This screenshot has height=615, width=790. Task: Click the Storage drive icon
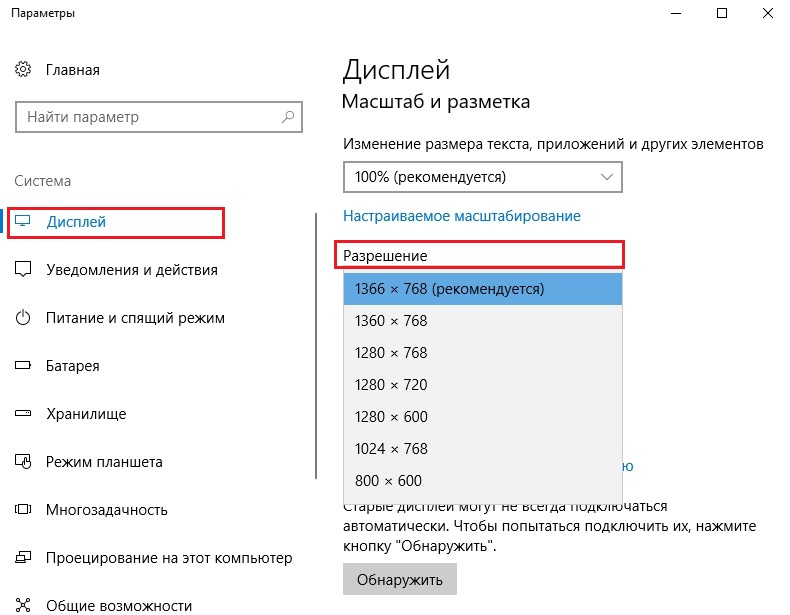pyautogui.click(x=23, y=414)
